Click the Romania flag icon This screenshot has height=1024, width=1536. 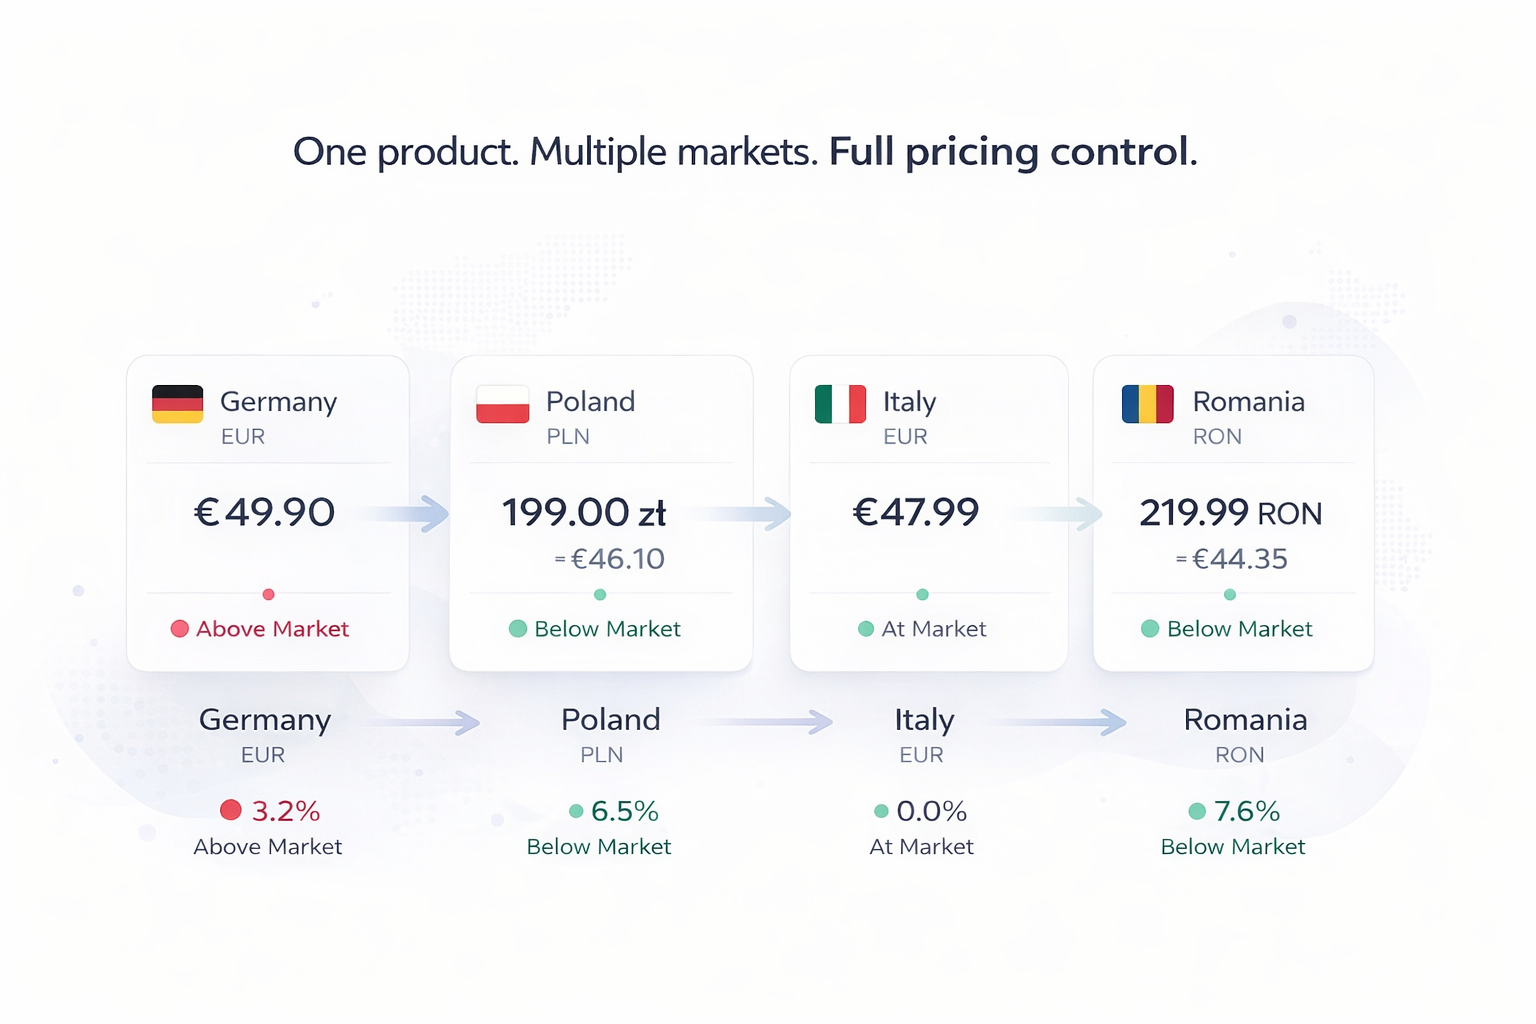pos(1147,404)
